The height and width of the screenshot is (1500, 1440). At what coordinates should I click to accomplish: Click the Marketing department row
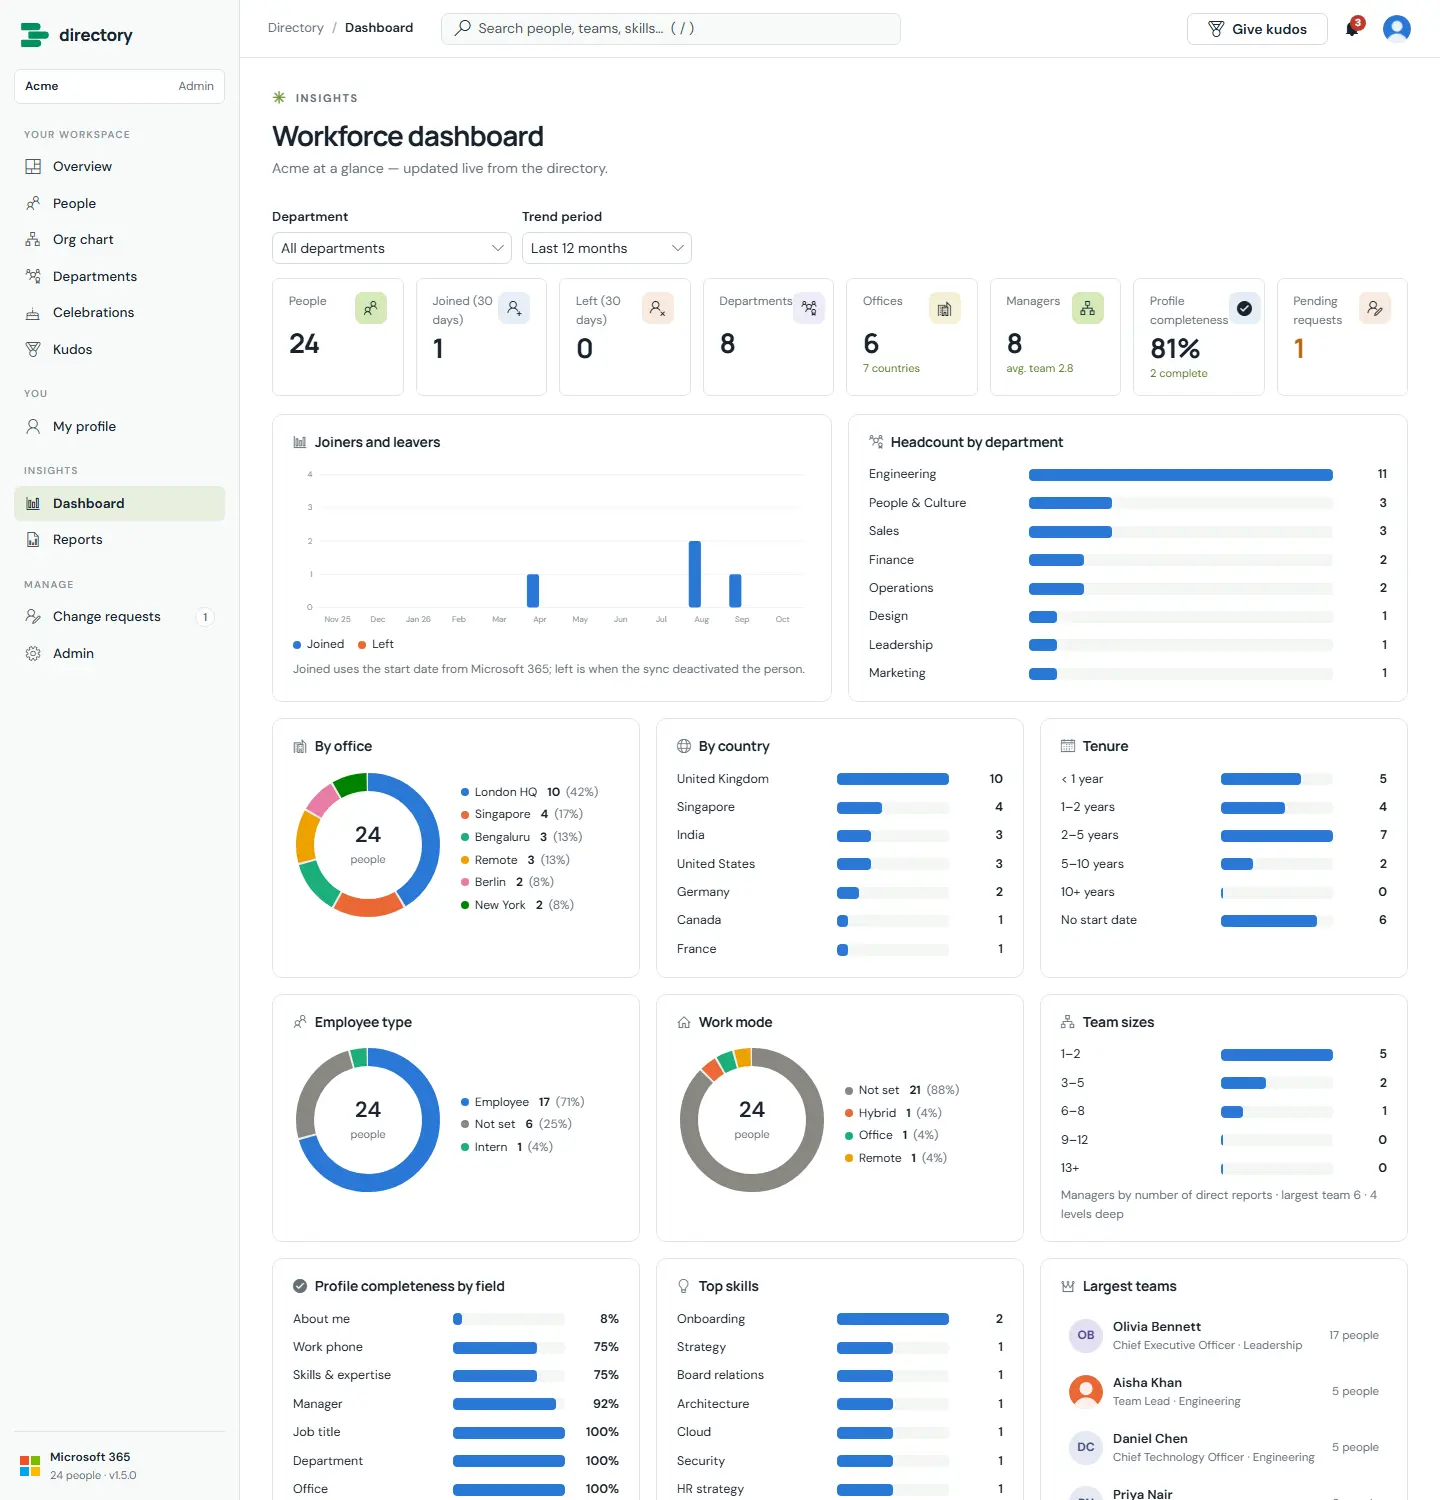click(1128, 673)
